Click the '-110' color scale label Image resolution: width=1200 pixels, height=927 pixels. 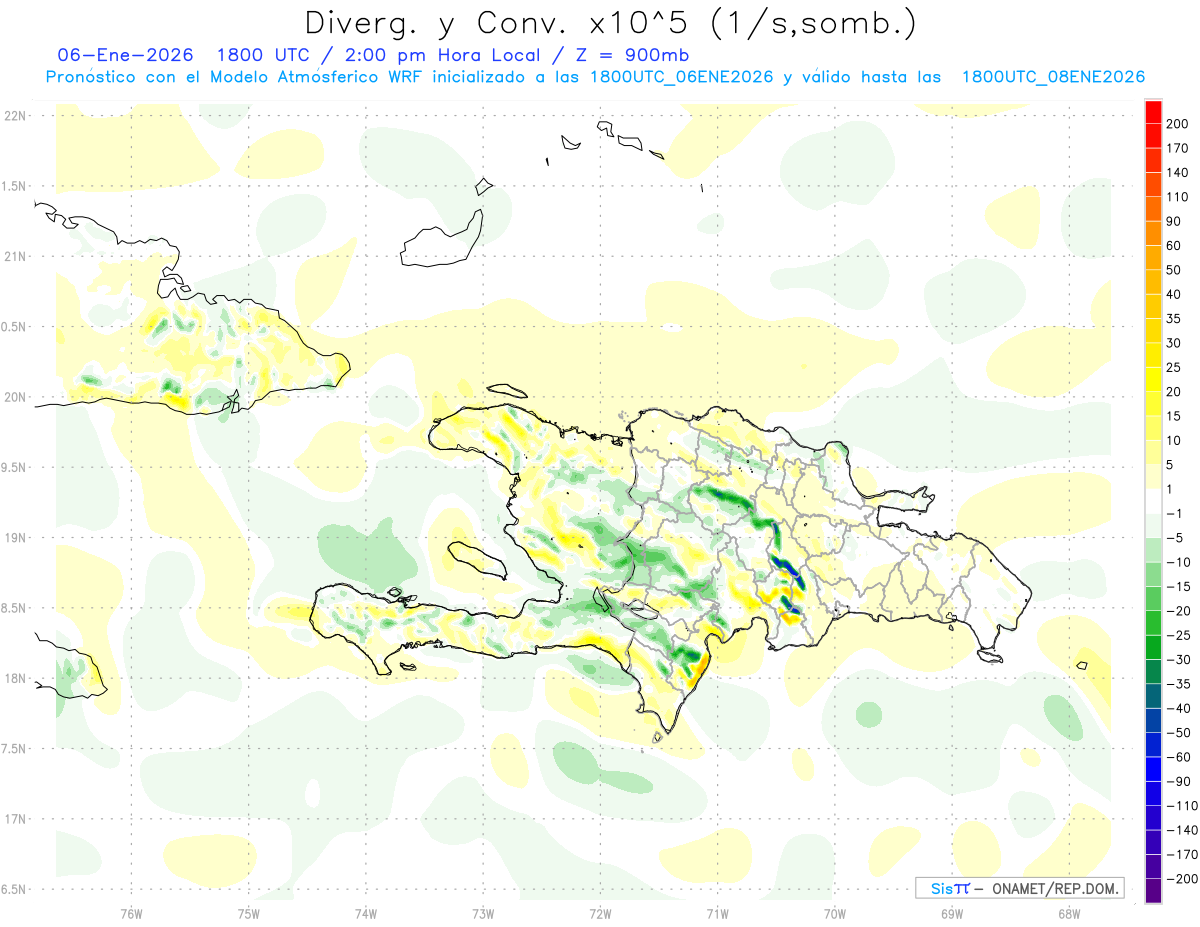pos(1183,806)
